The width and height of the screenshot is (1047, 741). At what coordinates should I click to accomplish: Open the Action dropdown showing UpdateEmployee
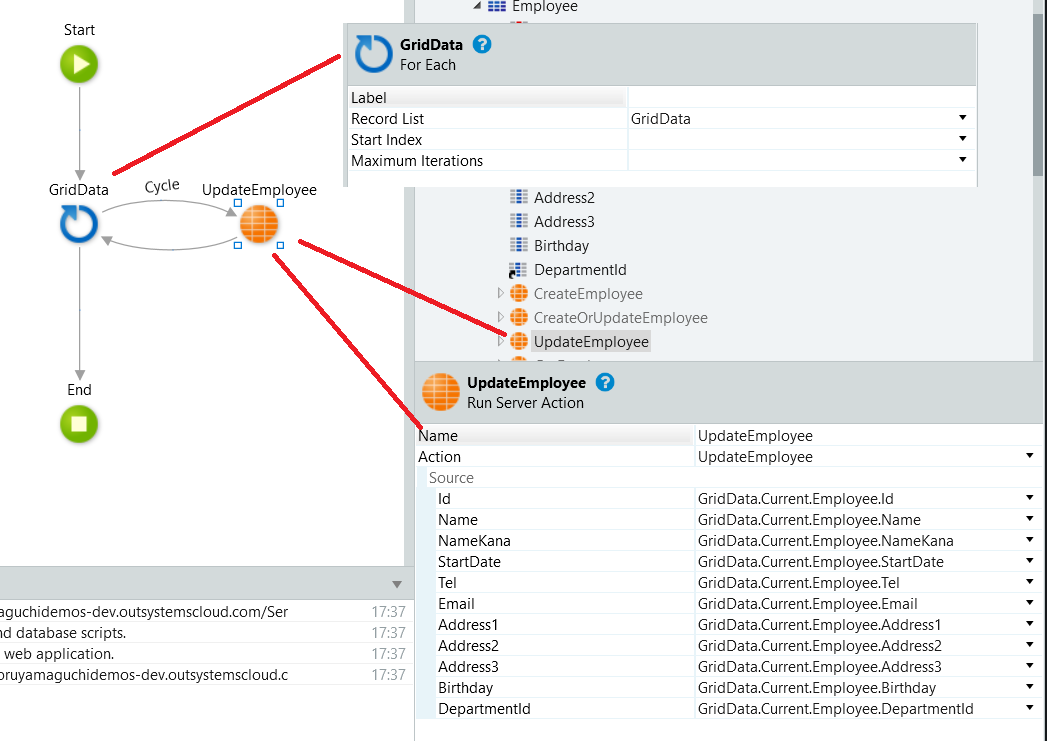pos(1031,456)
